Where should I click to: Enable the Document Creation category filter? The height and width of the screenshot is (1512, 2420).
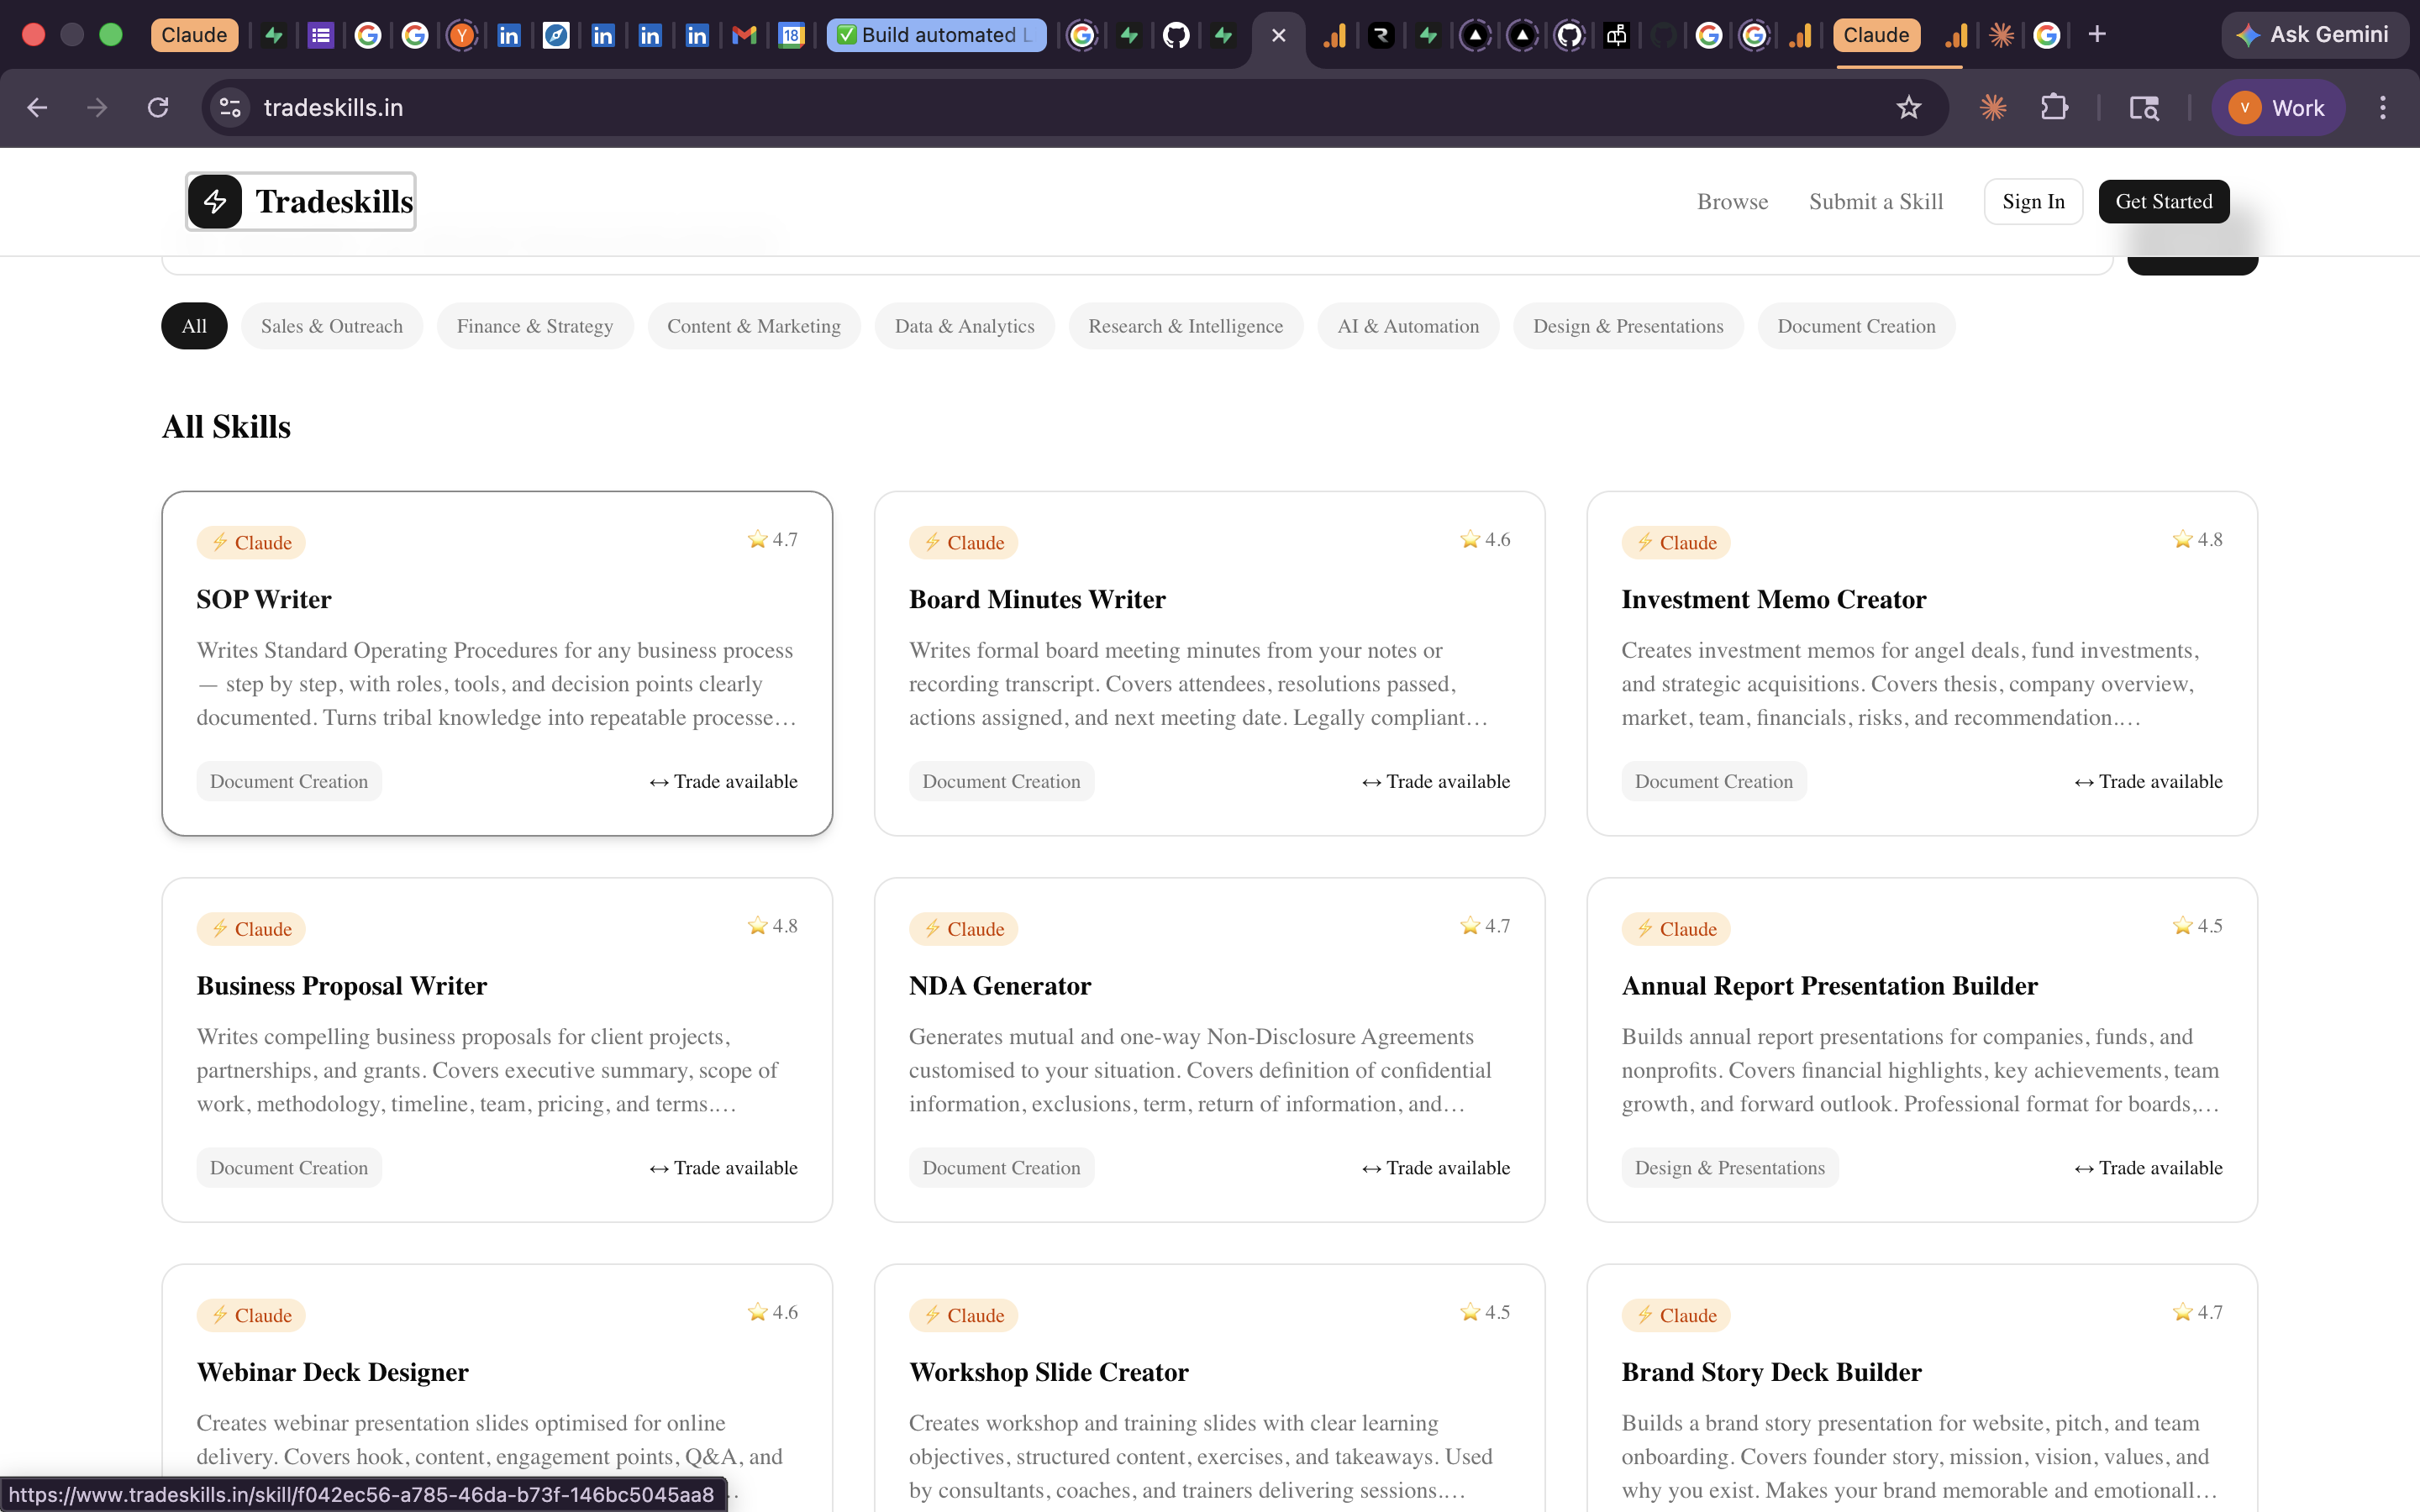click(x=1856, y=325)
